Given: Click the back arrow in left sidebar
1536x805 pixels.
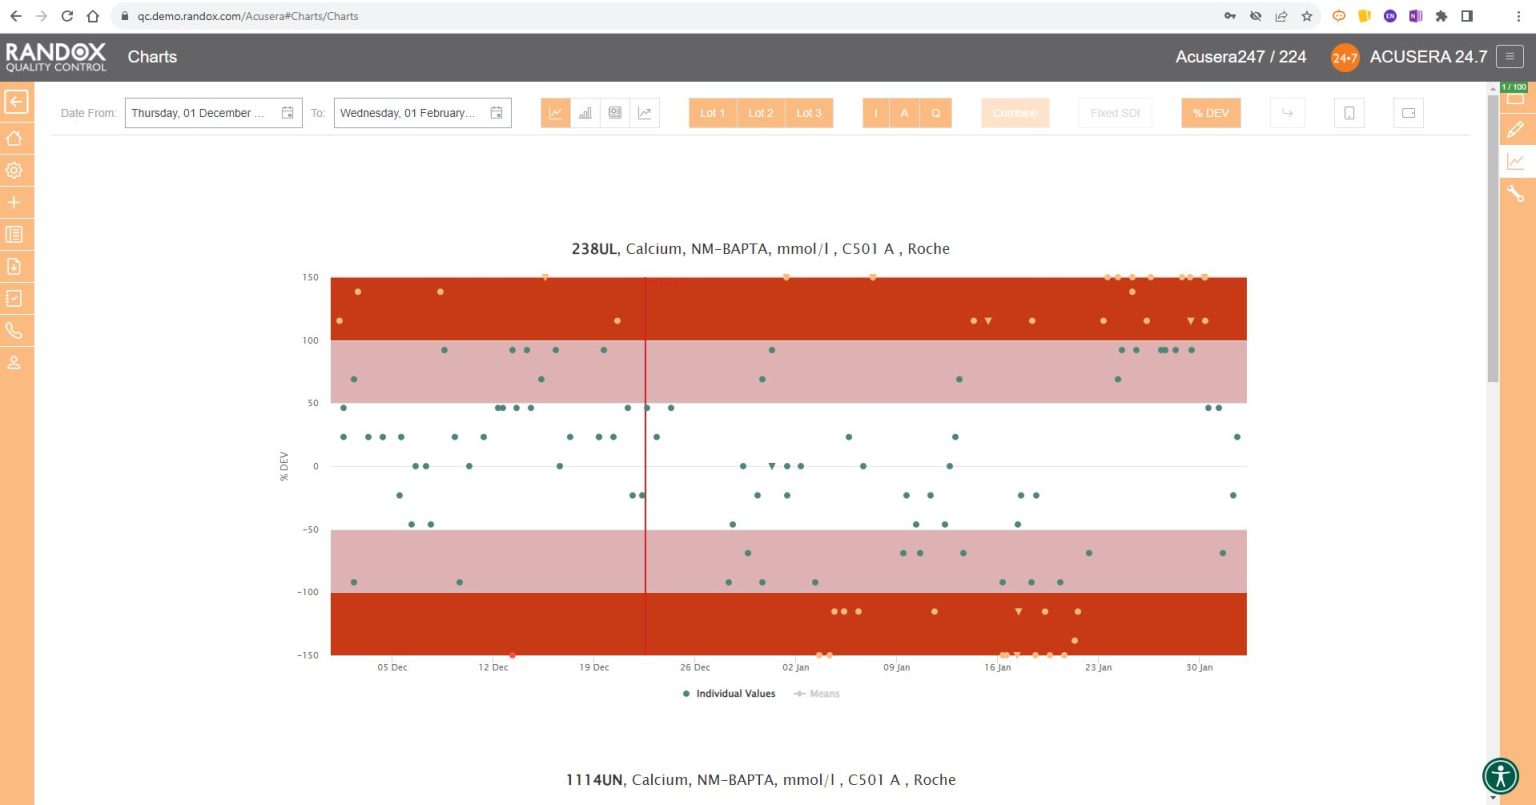Looking at the screenshot, I should (x=16, y=102).
